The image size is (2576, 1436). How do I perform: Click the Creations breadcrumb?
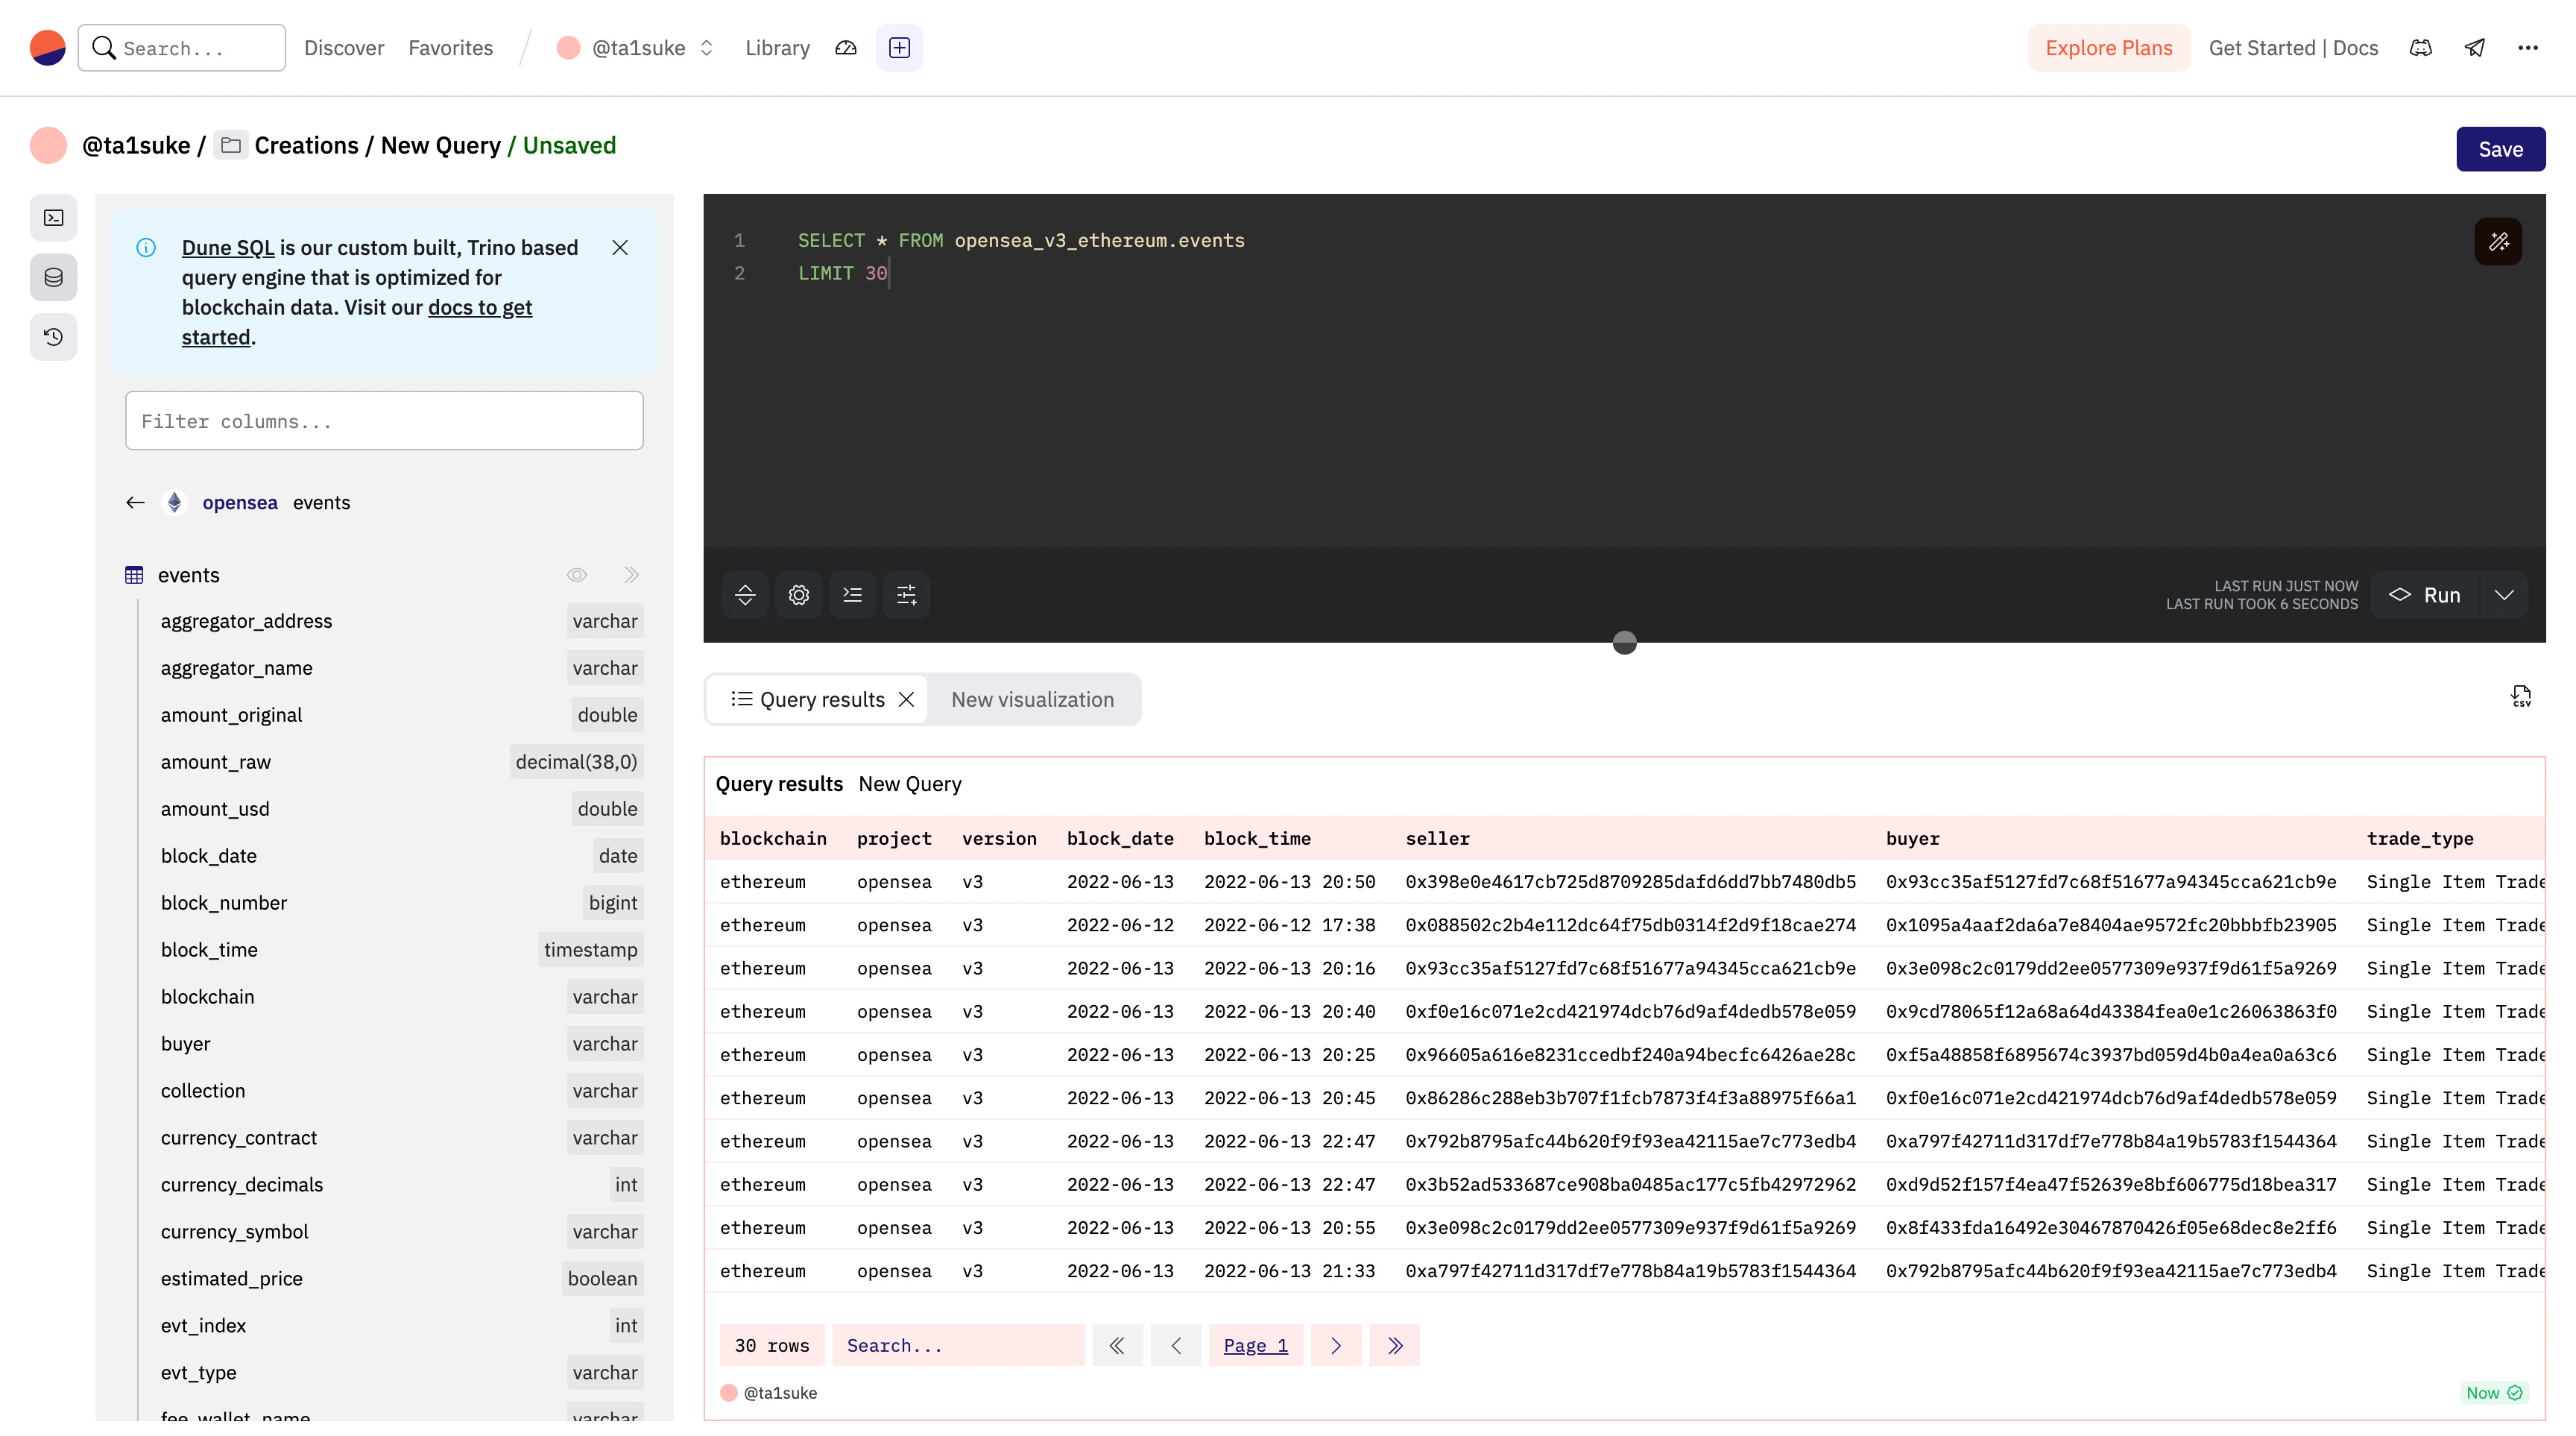coord(306,145)
